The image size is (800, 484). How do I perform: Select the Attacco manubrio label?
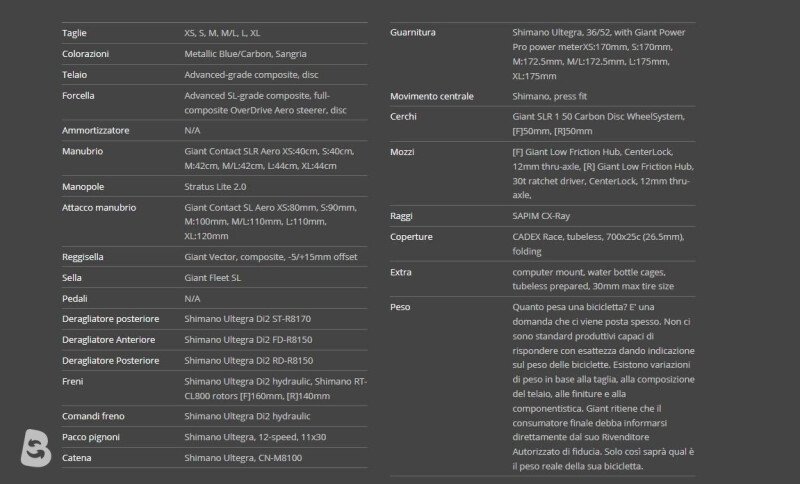tap(99, 208)
